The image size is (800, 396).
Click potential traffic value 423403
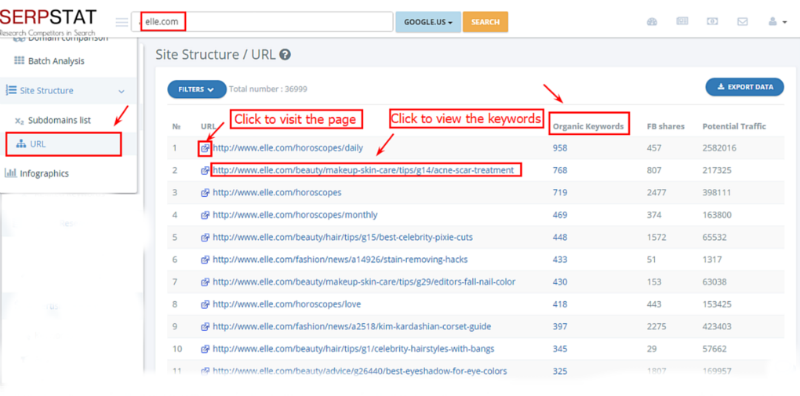click(x=717, y=326)
